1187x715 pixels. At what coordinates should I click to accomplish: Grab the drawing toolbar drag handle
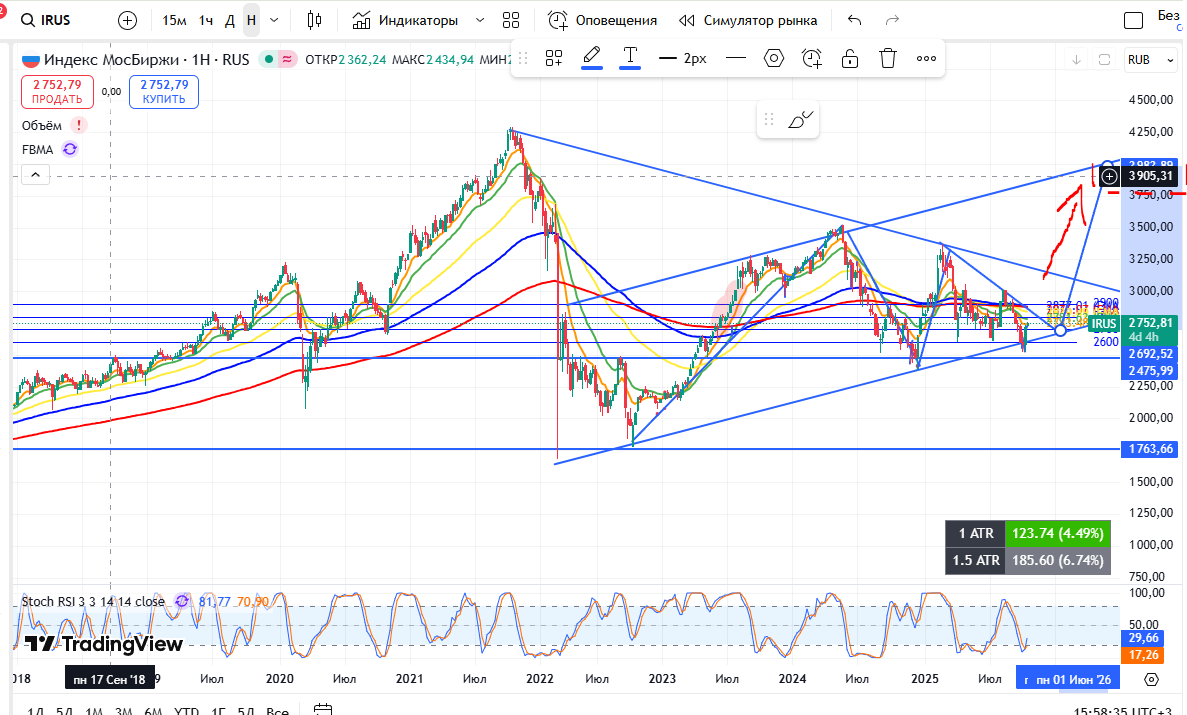(x=522, y=58)
